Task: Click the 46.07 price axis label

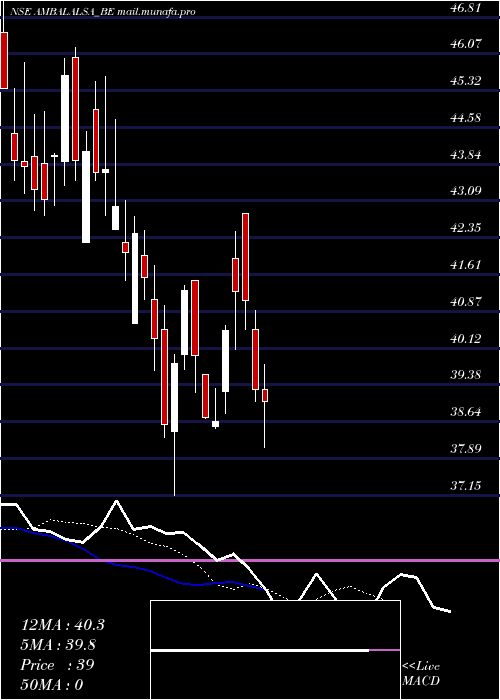Action: (x=466, y=44)
